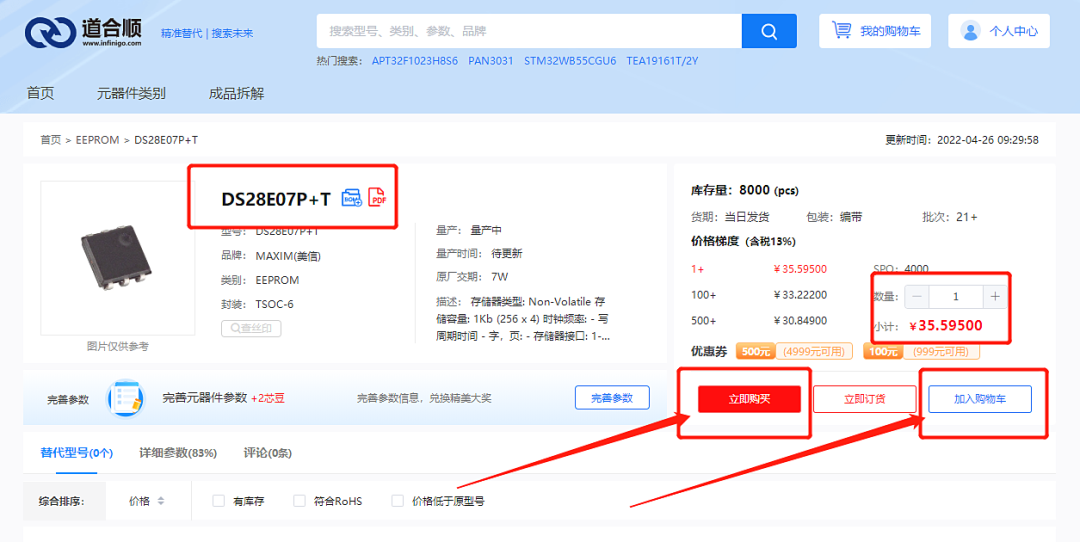The width and height of the screenshot is (1080, 542).
Task: Click the 查丝印 button
Action: (x=251, y=329)
